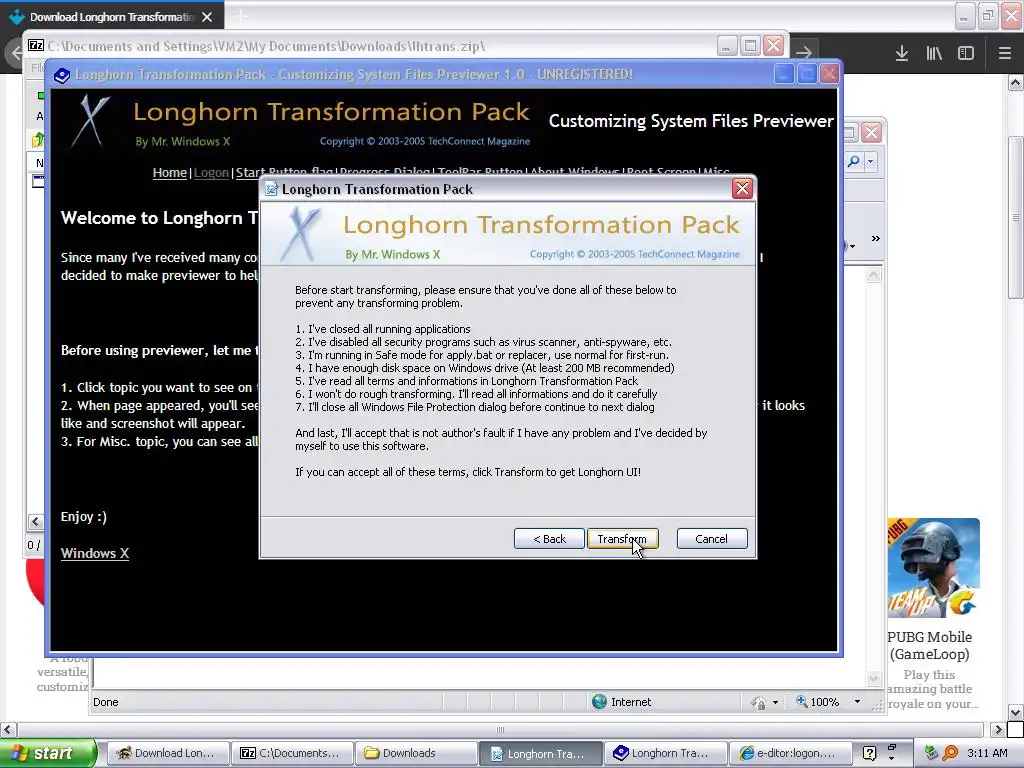The width and height of the screenshot is (1024, 768).
Task: Open the zoom 100% dropdown arrow
Action: [857, 702]
